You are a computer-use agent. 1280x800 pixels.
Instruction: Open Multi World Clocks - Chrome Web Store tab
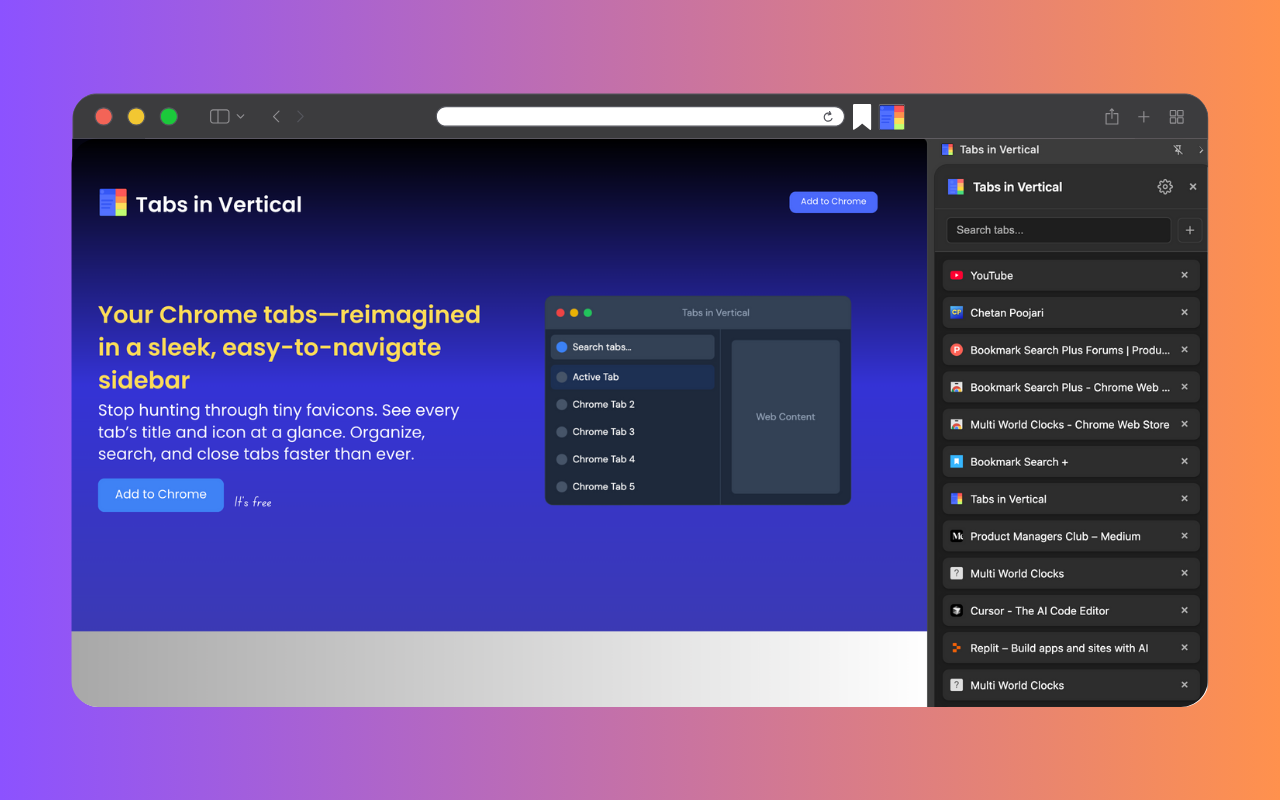click(1071, 424)
